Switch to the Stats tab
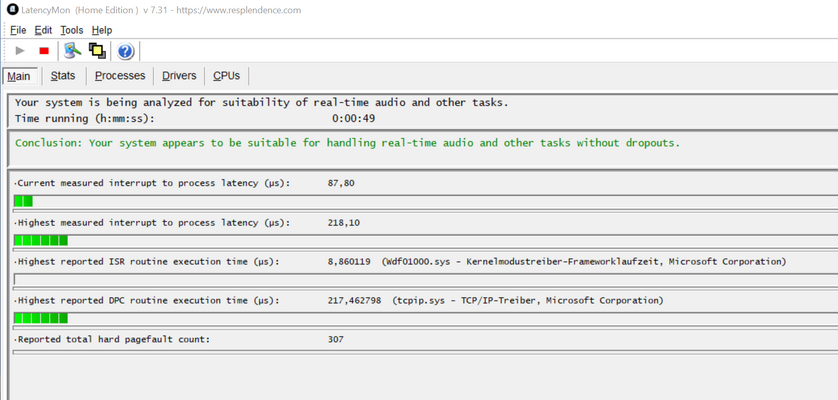 click(x=63, y=76)
